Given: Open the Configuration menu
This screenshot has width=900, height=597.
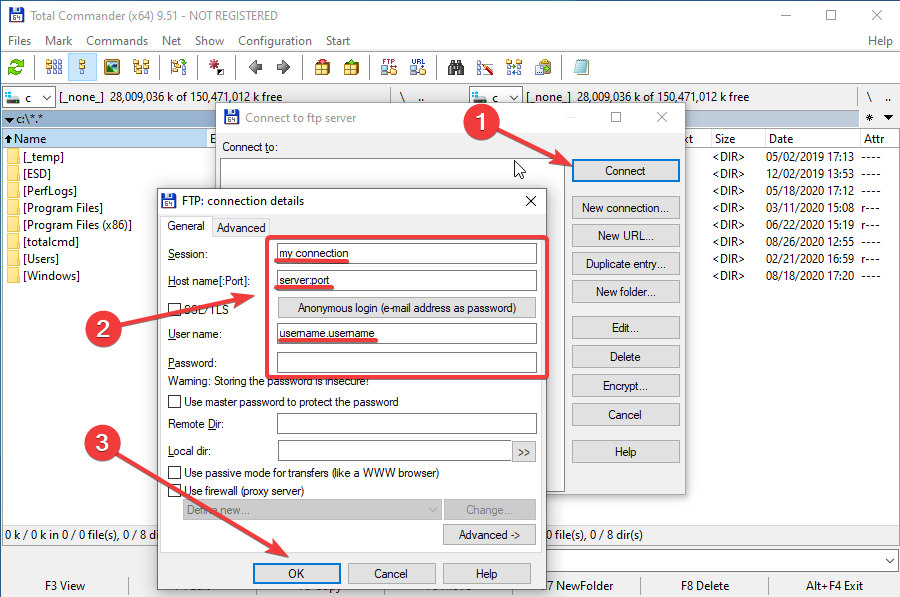Looking at the screenshot, I should pos(274,41).
